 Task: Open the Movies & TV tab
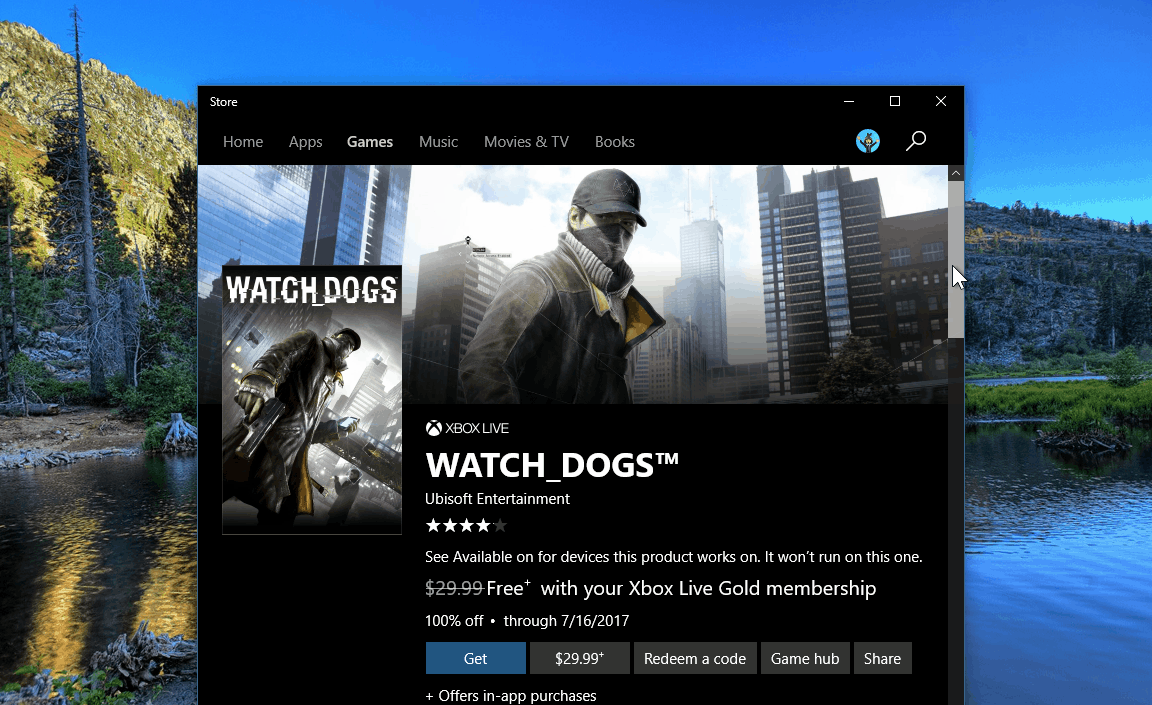(x=526, y=142)
